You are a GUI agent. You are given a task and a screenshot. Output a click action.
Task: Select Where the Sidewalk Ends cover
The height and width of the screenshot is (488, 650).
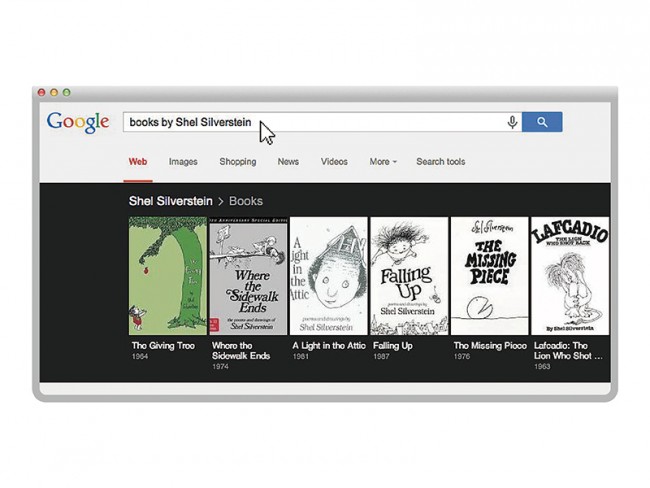[247, 276]
